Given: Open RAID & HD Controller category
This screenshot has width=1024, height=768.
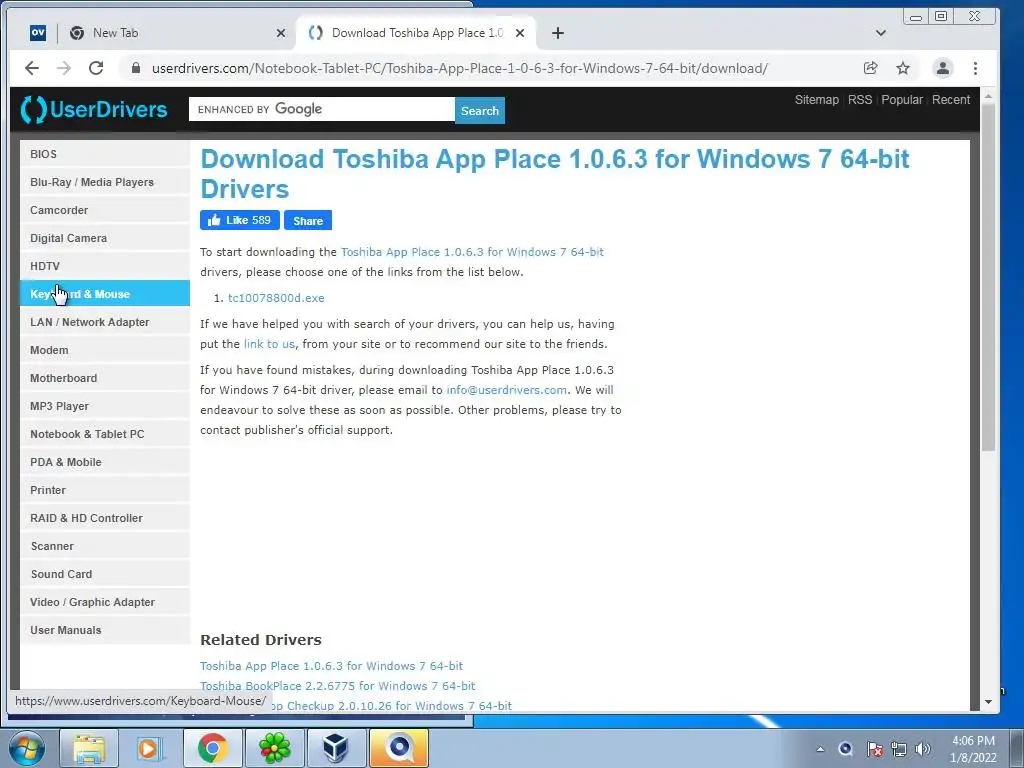Looking at the screenshot, I should coord(105,519).
